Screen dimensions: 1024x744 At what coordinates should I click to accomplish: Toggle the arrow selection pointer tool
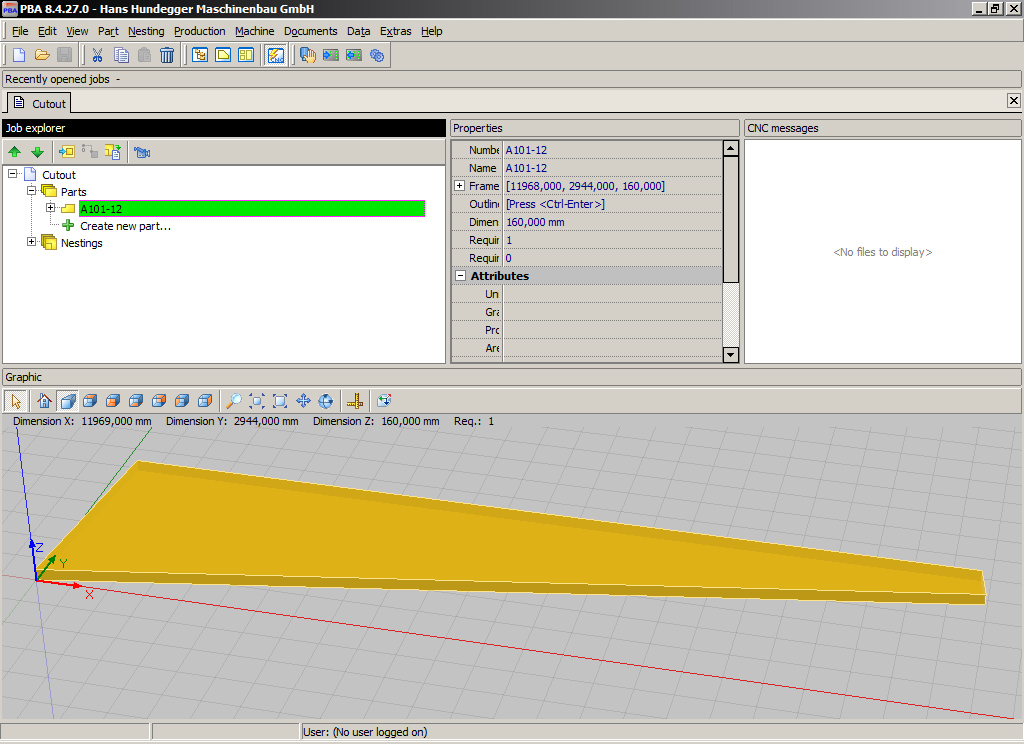15,401
